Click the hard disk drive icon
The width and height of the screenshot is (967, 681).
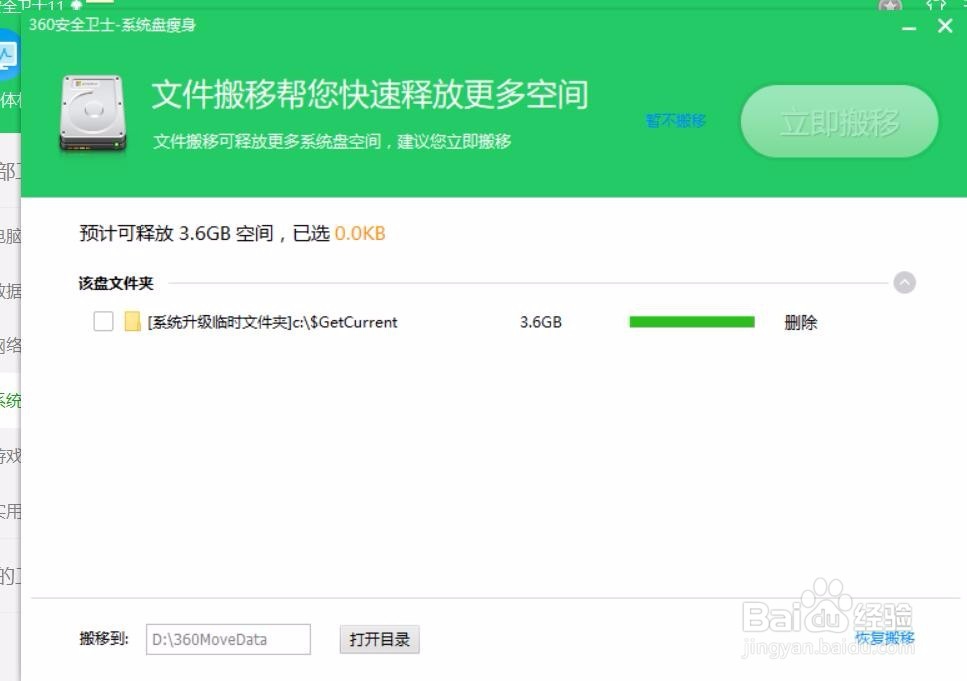pyautogui.click(x=93, y=113)
